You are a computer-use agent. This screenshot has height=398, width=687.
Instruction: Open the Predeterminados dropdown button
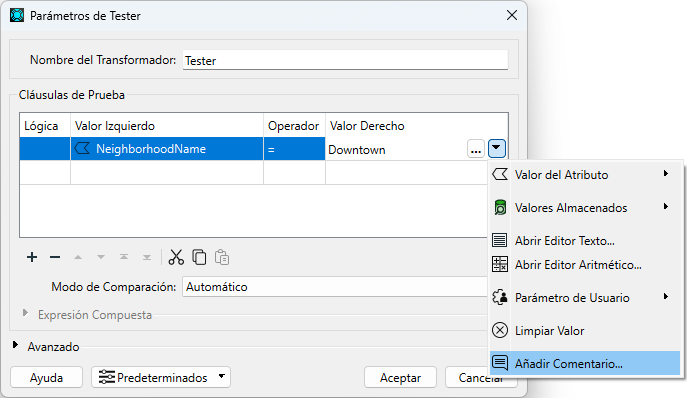click(x=161, y=377)
